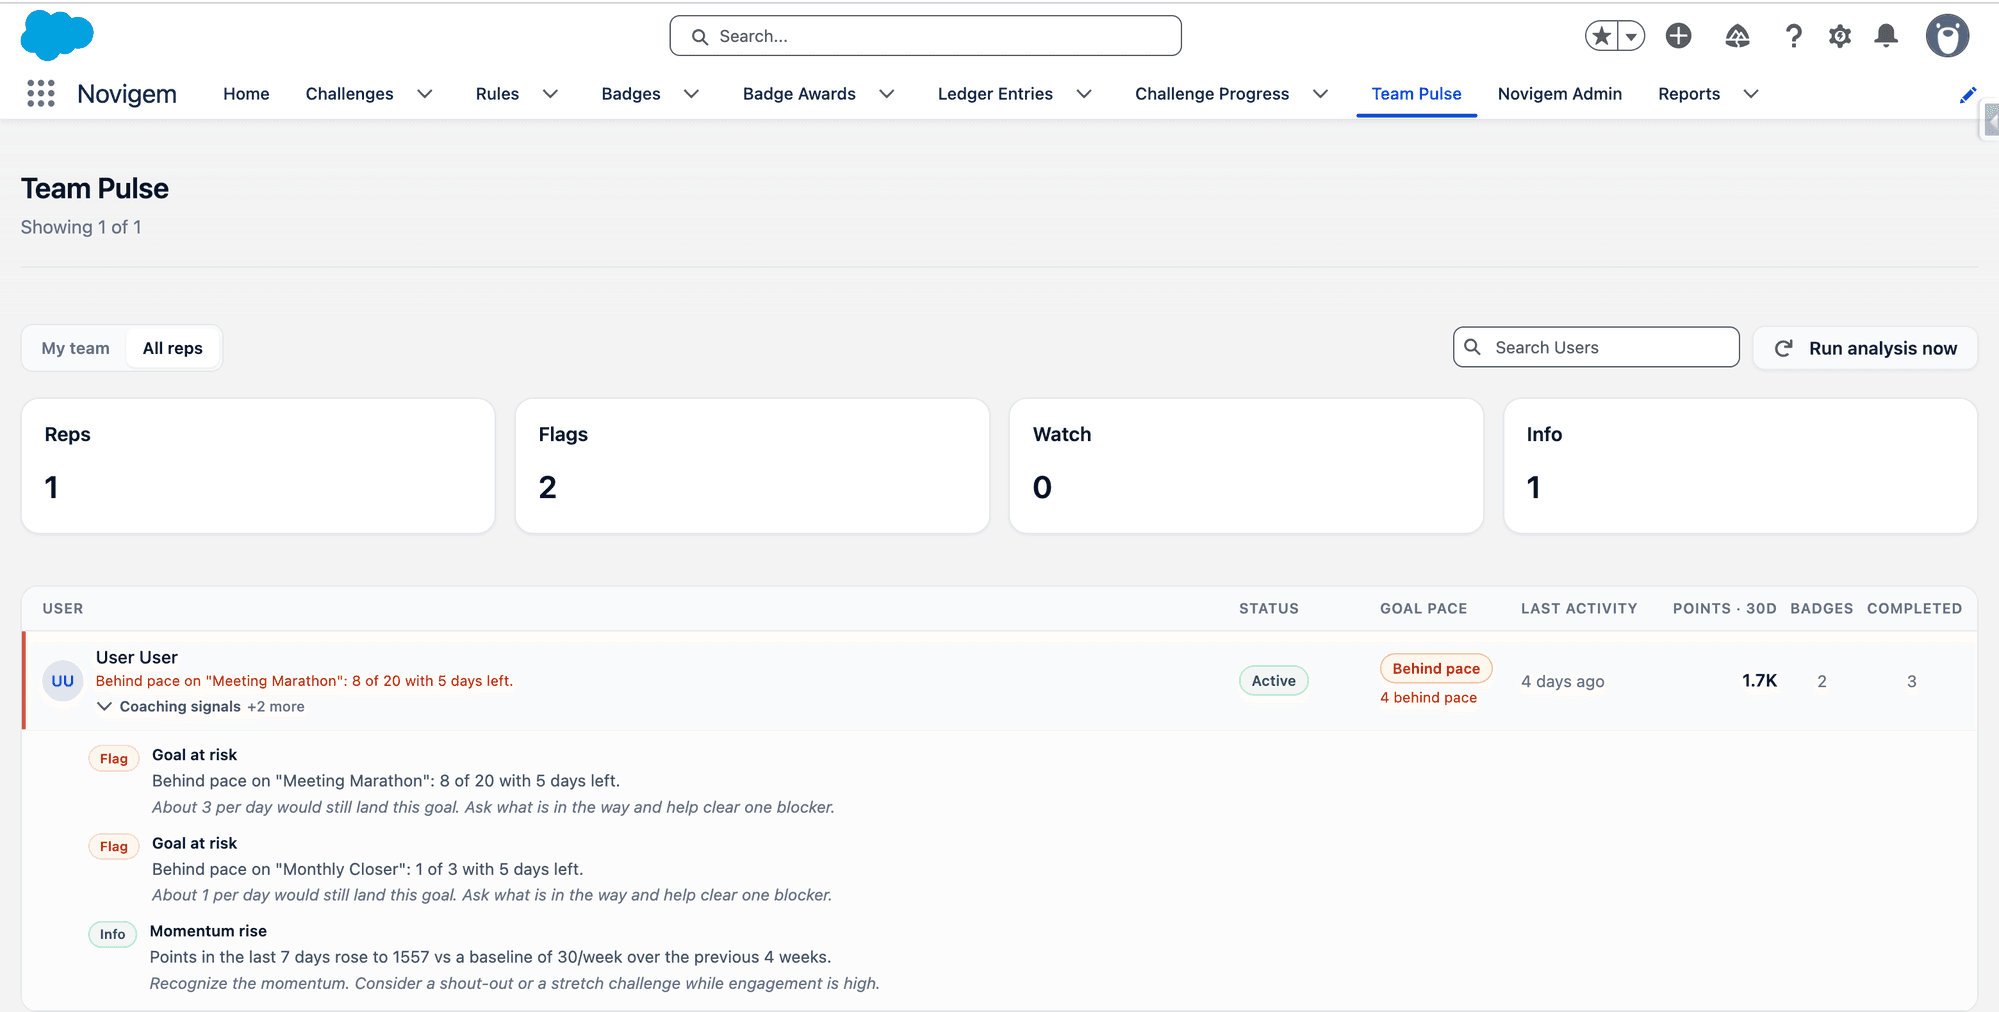This screenshot has height=1012, width=1999.
Task: Focus the Search Users field
Action: [1596, 347]
